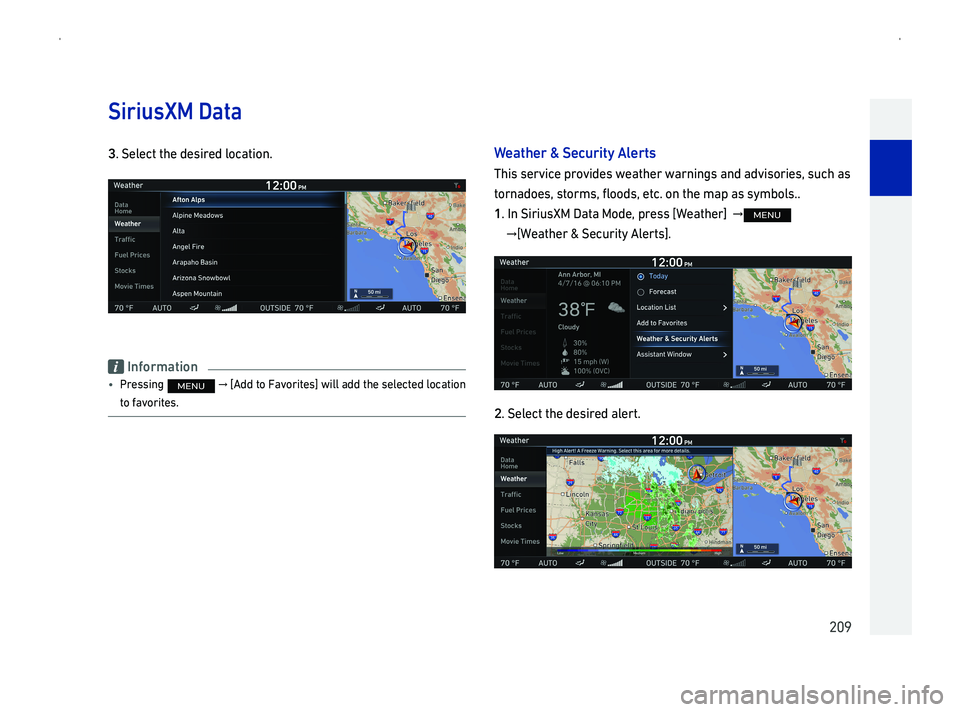Tap right AUTO climate button in freeze alert screen
The image size is (960, 712).
tap(798, 563)
